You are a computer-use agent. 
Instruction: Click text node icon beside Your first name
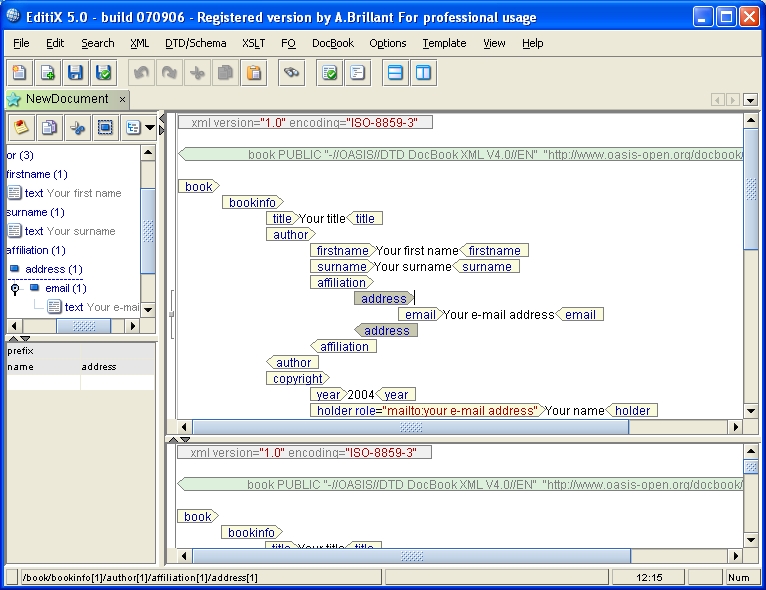click(x=15, y=193)
